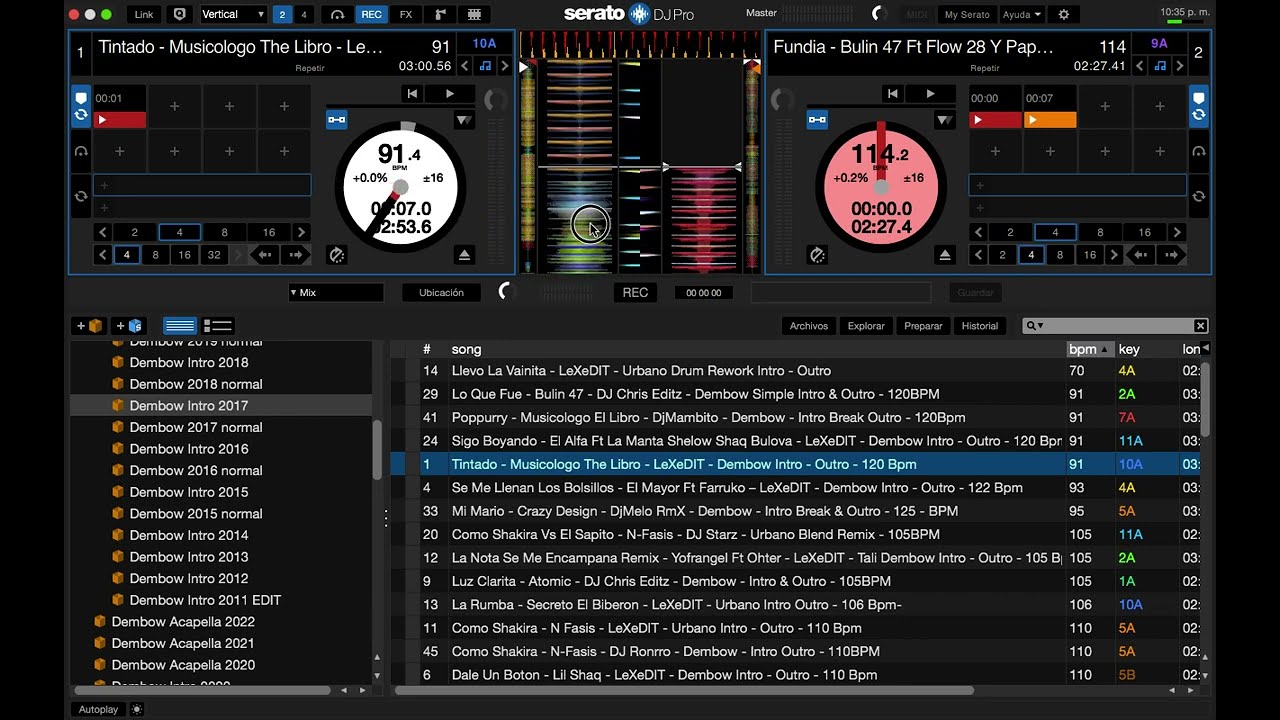Click the key sync music note on deck 1
1280x720 pixels.
tap(485, 66)
